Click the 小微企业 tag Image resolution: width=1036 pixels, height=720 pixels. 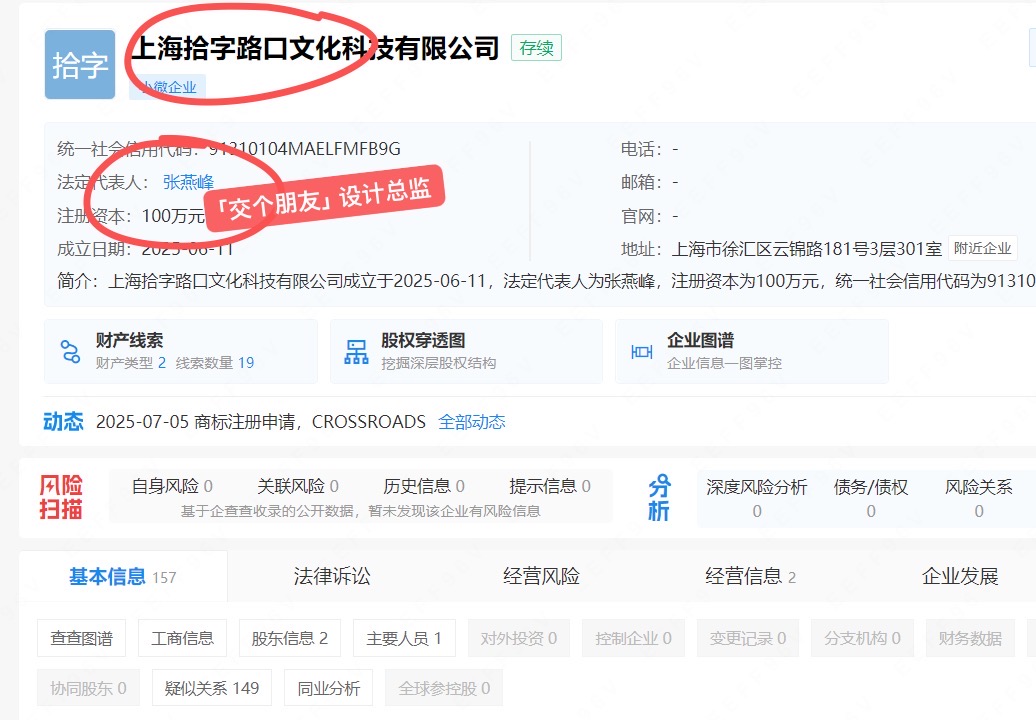[168, 87]
